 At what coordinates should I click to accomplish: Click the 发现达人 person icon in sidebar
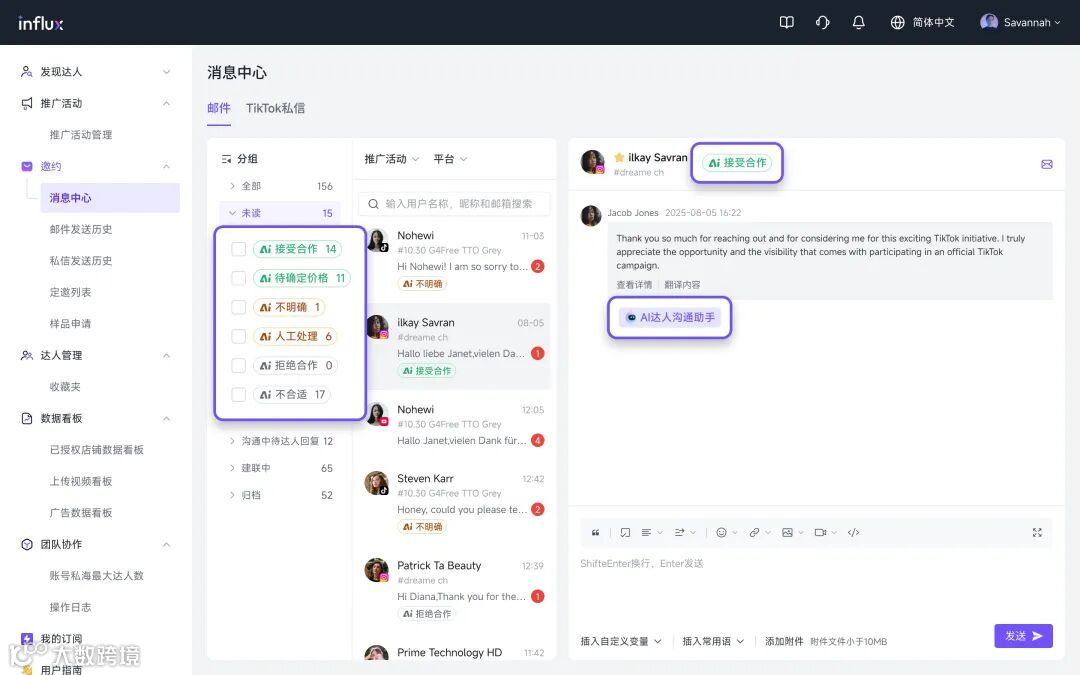26,72
